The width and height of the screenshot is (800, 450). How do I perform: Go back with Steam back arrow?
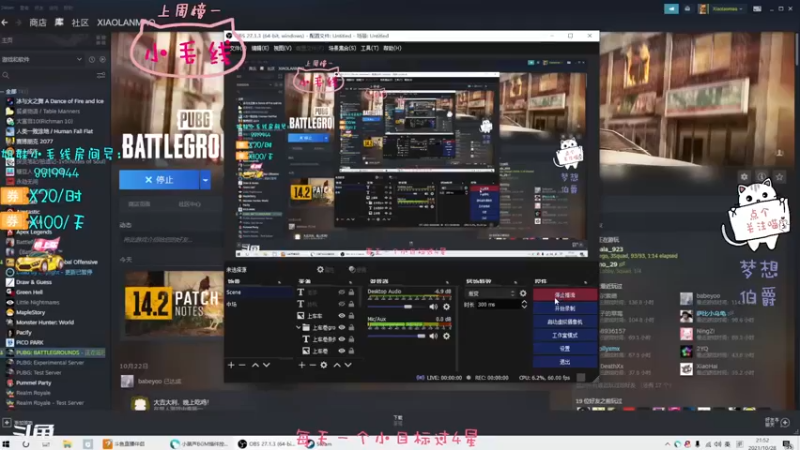pos(5,22)
